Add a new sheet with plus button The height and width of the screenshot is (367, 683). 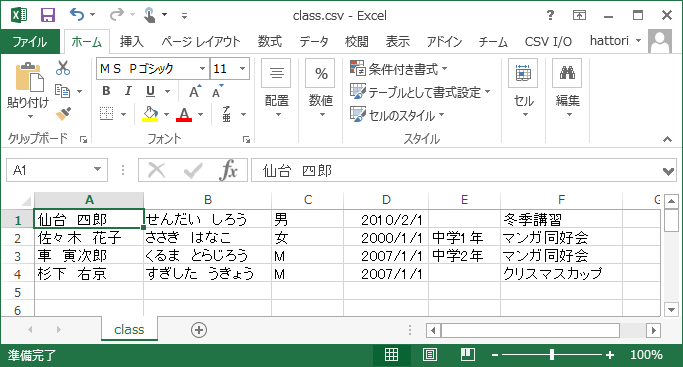pos(199,330)
